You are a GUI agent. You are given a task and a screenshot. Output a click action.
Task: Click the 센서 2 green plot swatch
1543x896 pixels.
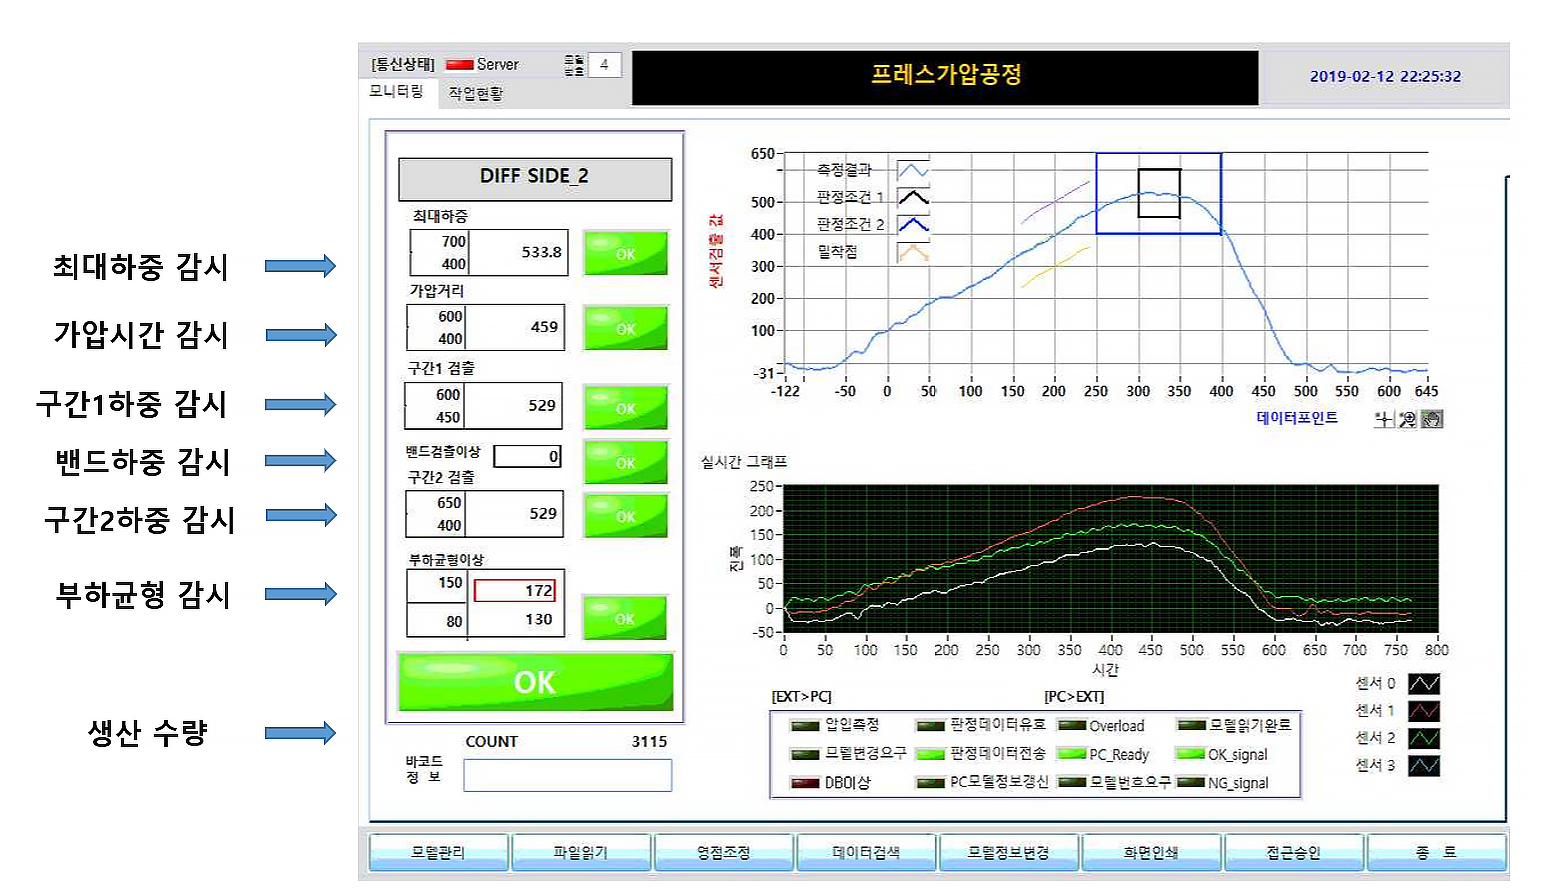coord(1424,738)
